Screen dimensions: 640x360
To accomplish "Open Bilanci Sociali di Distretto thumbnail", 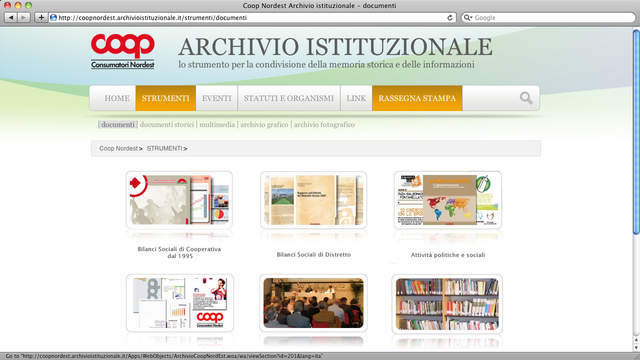I will (x=313, y=200).
